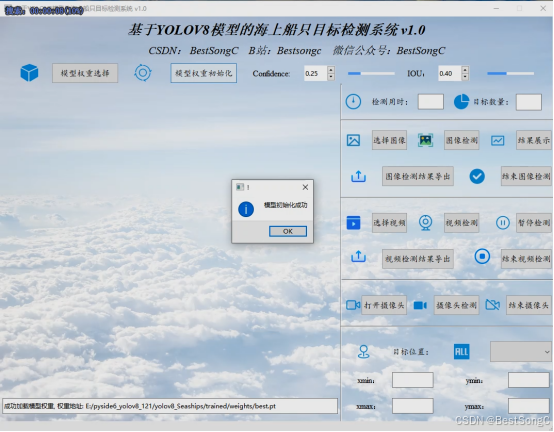Click the blue ALL icon
This screenshot has height=432, width=554.
pos(461,352)
